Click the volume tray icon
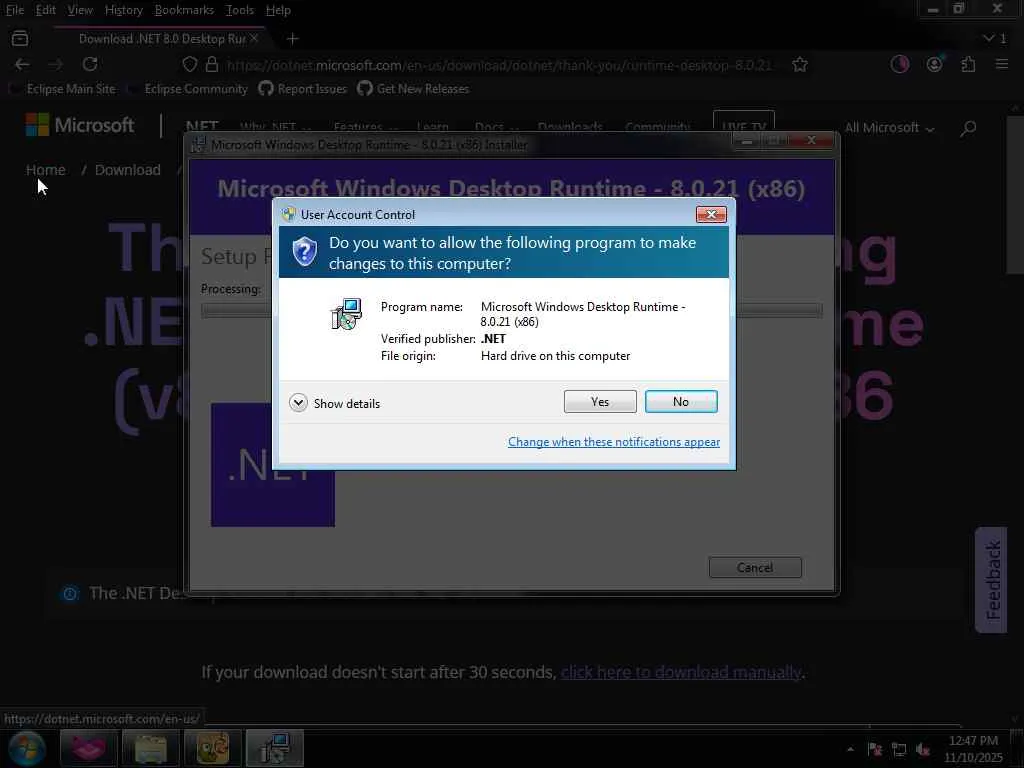The width and height of the screenshot is (1024, 768). [x=923, y=749]
